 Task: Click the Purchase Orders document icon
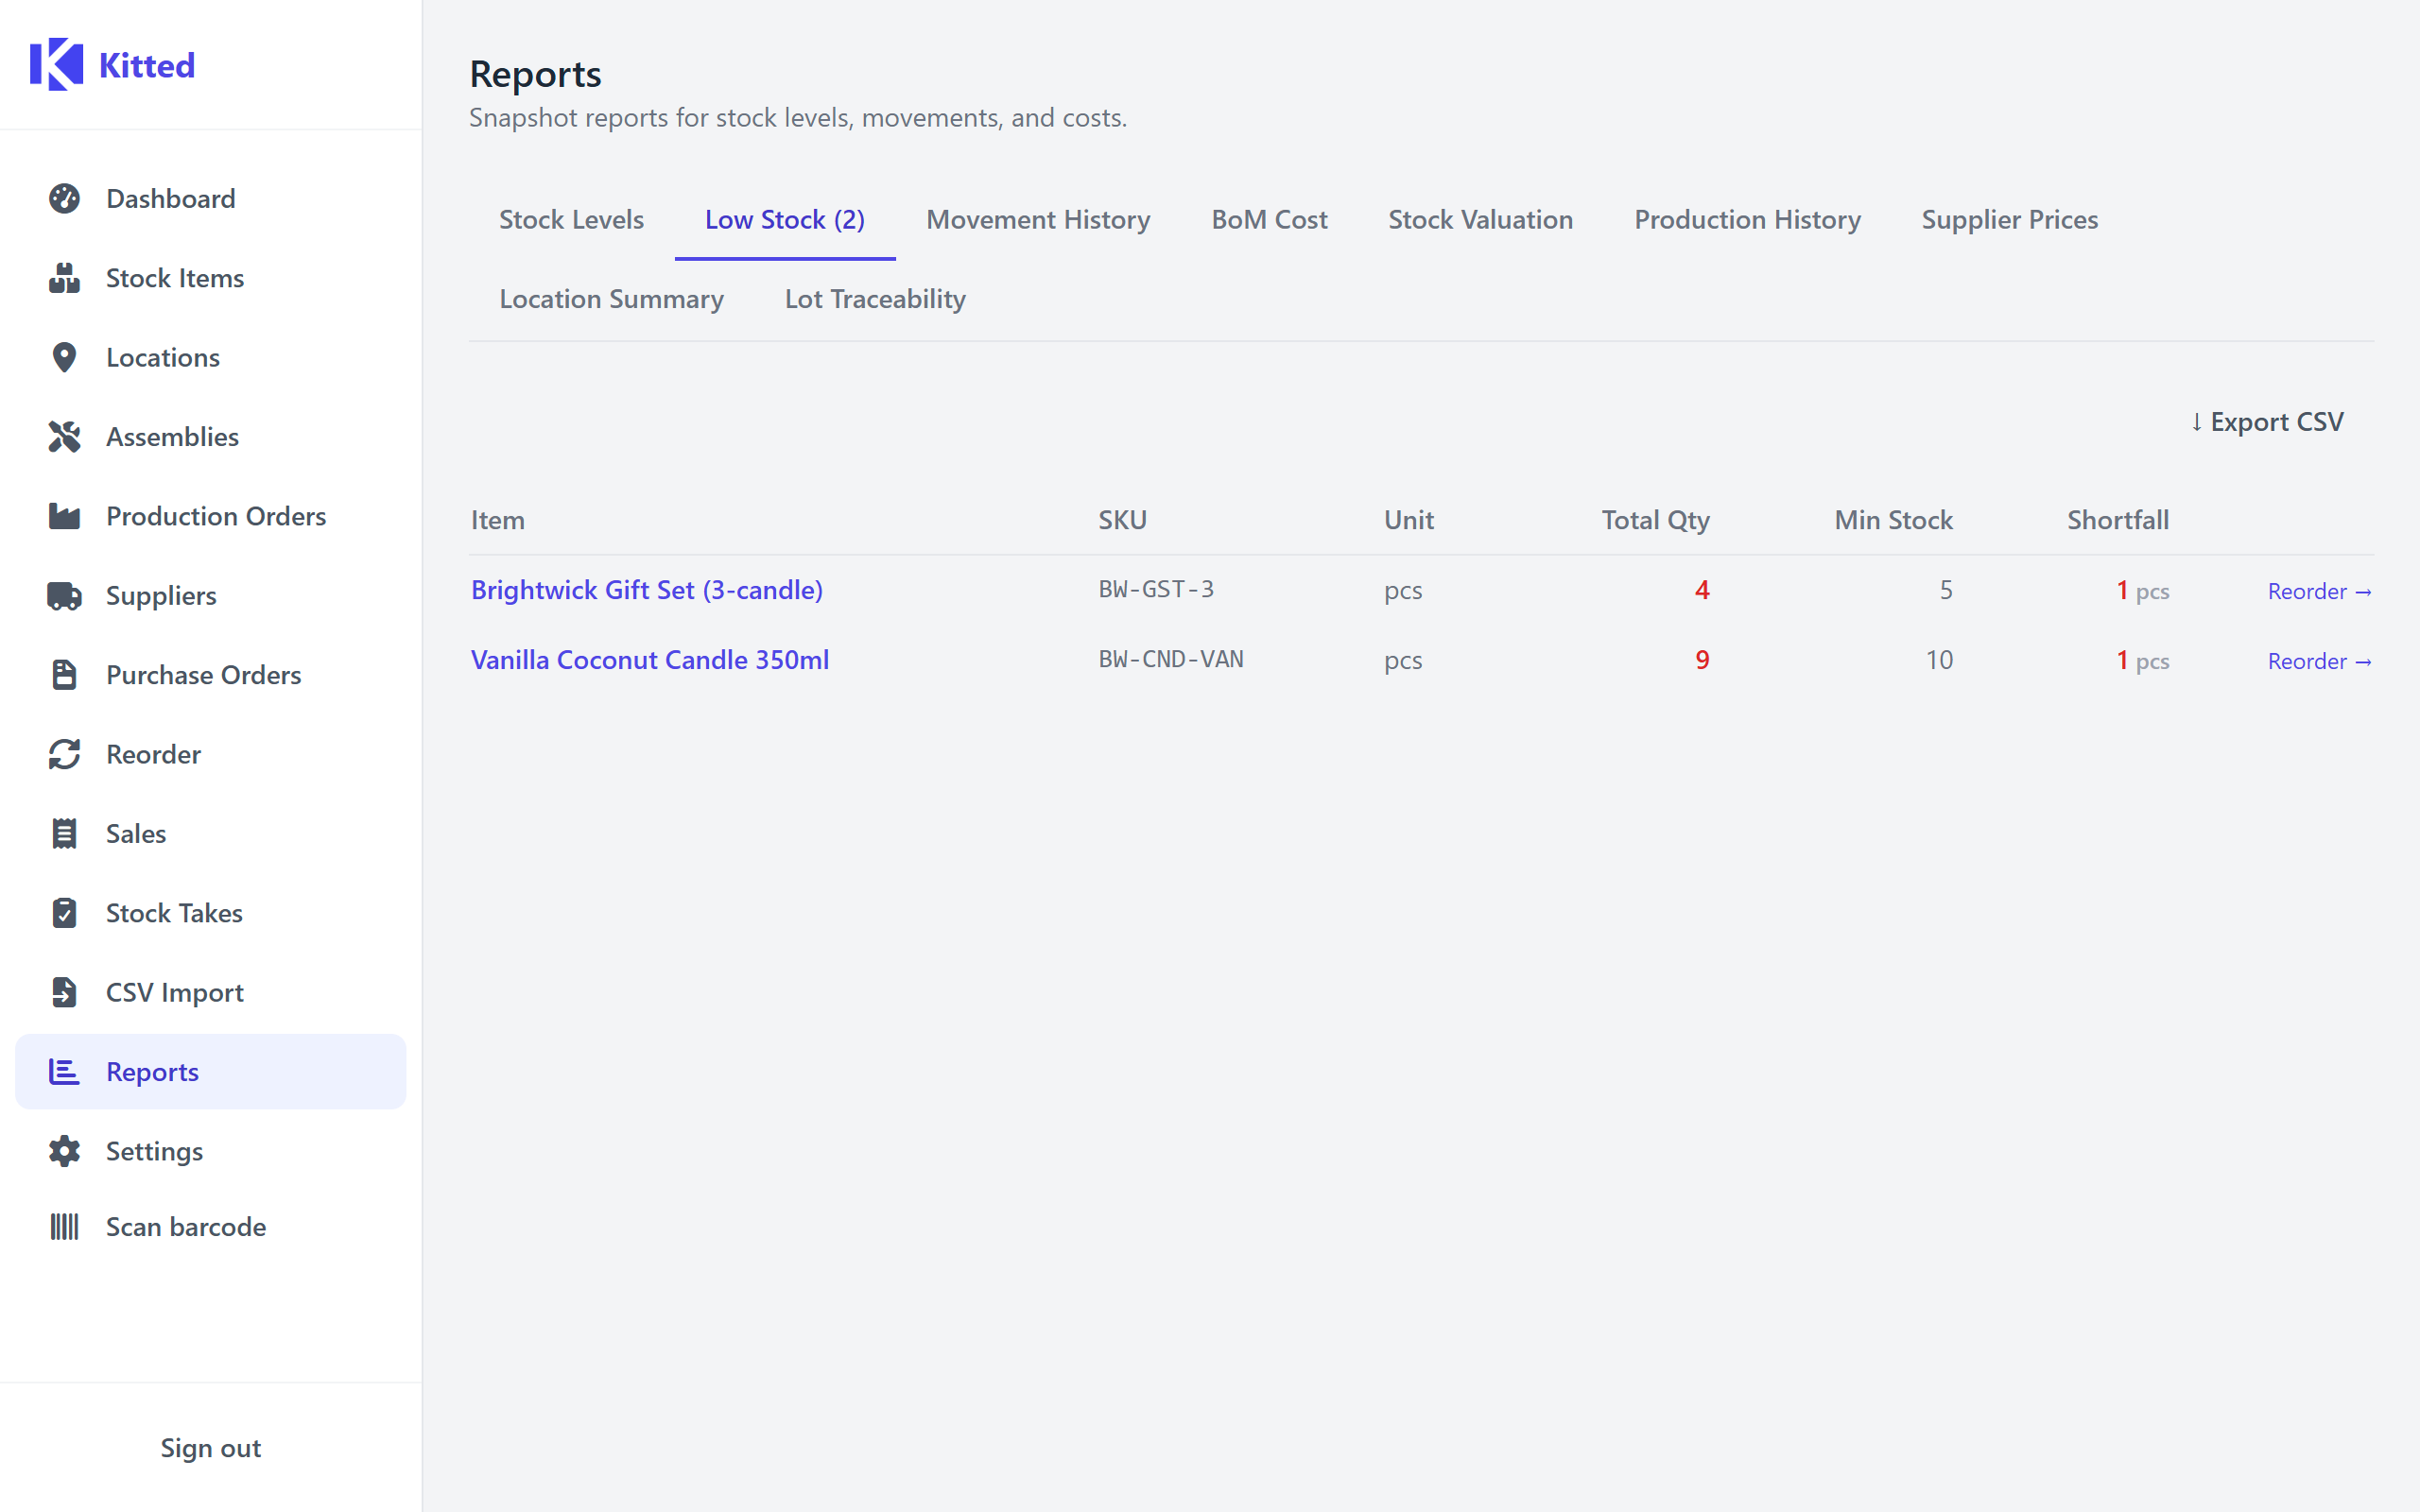tap(64, 675)
